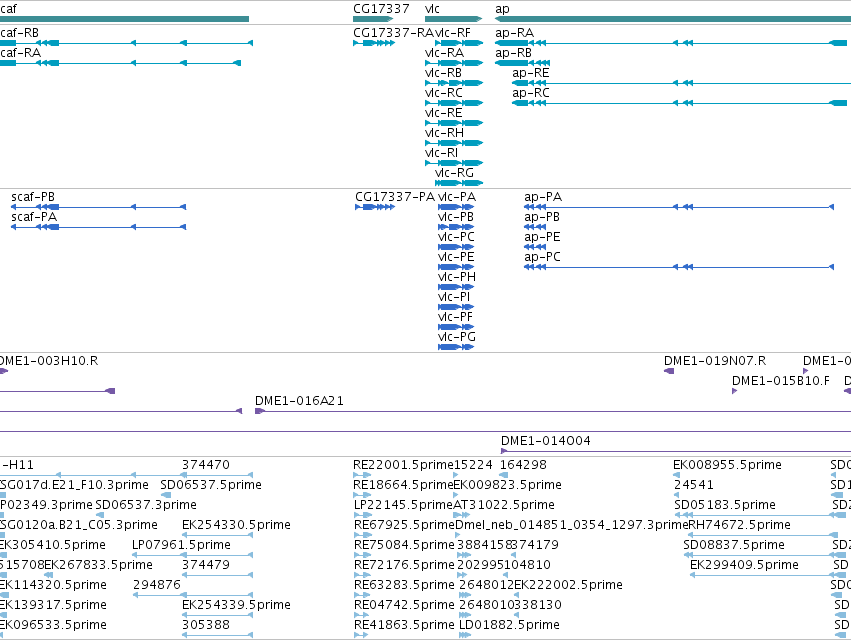This screenshot has width=851, height=640.
Task: Click the vlc gene bar
Action: (x=454, y=19)
